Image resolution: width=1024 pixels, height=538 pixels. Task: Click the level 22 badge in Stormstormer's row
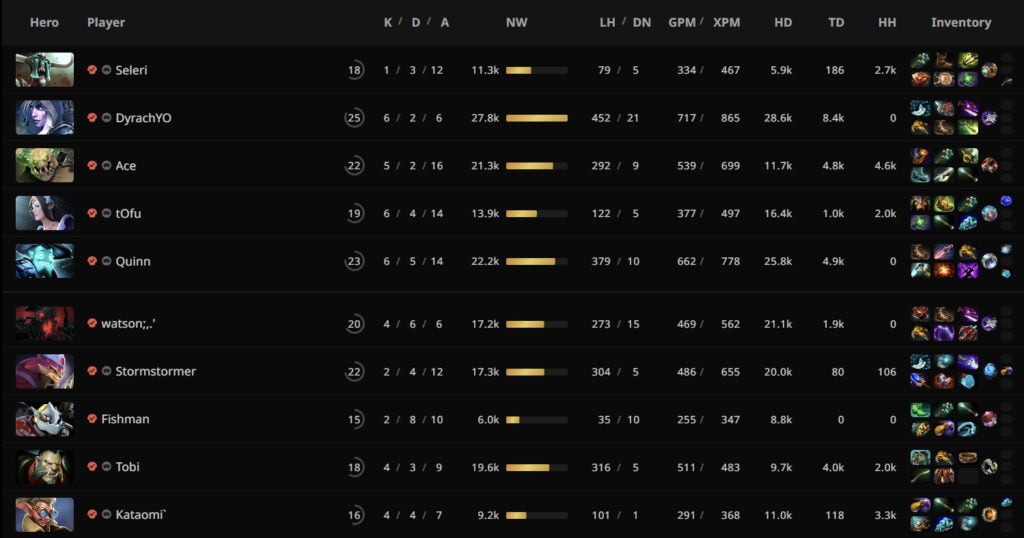[354, 371]
